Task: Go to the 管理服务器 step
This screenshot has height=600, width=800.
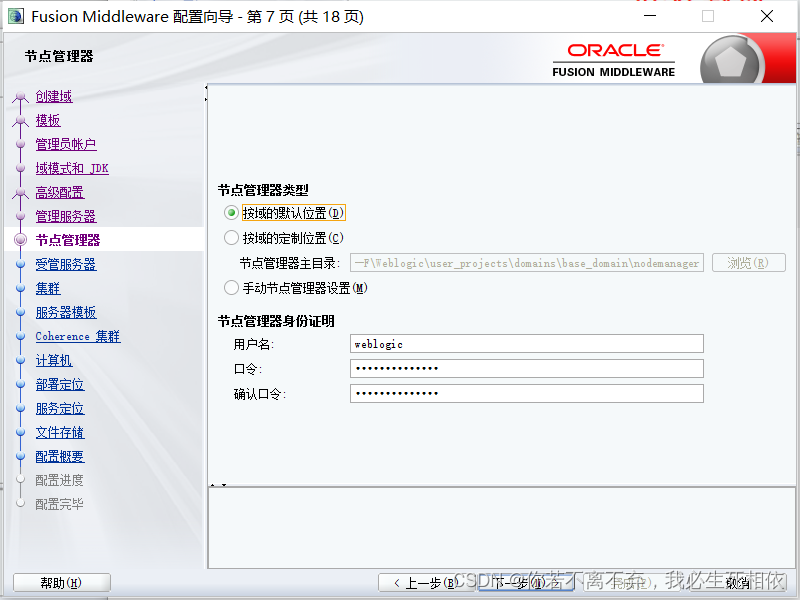Action: coord(66,216)
